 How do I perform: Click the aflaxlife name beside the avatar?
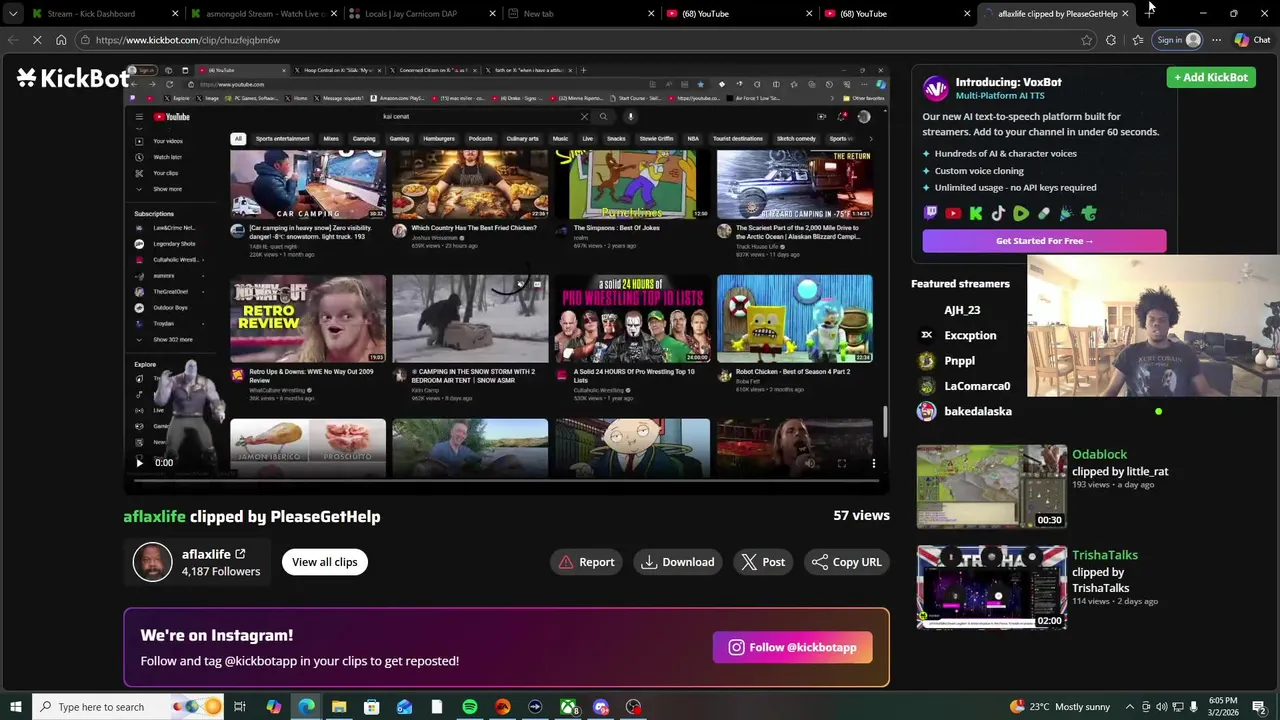click(x=206, y=554)
